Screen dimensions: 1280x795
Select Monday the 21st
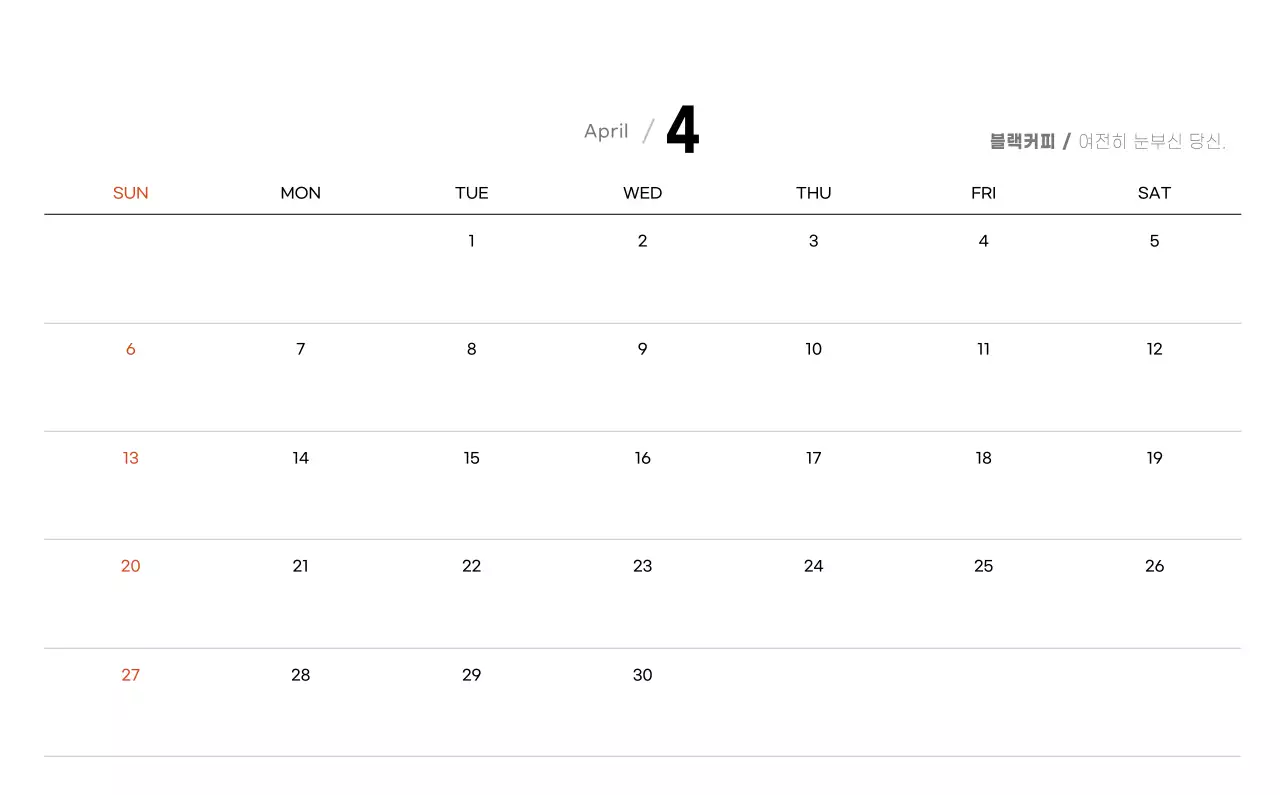pos(300,566)
